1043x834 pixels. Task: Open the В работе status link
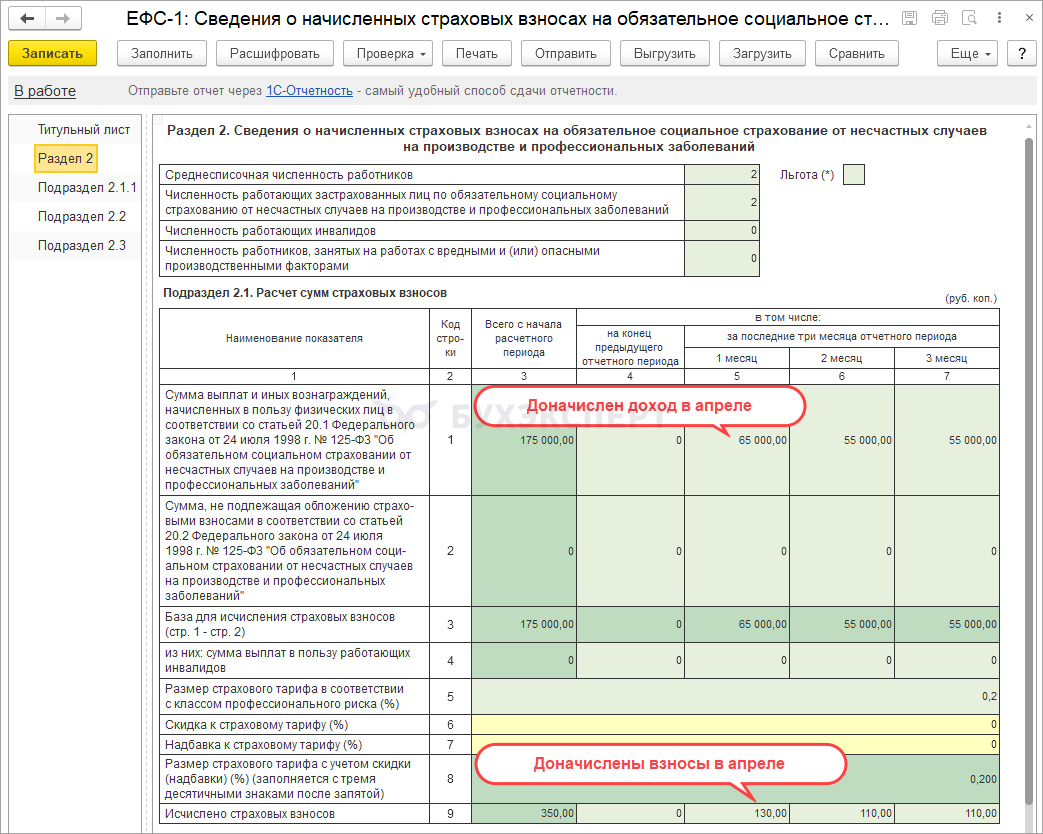[45, 91]
